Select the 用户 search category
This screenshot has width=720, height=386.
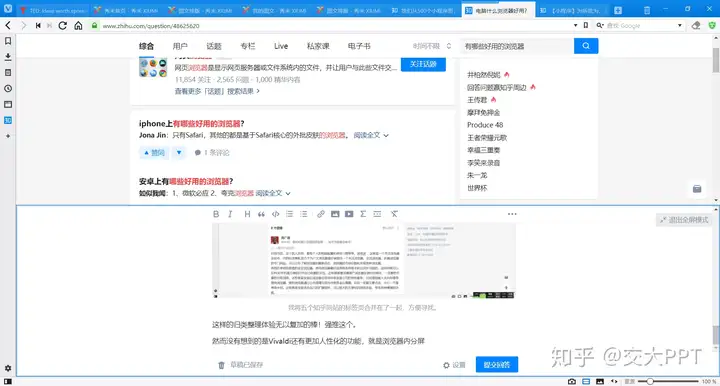(x=180, y=46)
